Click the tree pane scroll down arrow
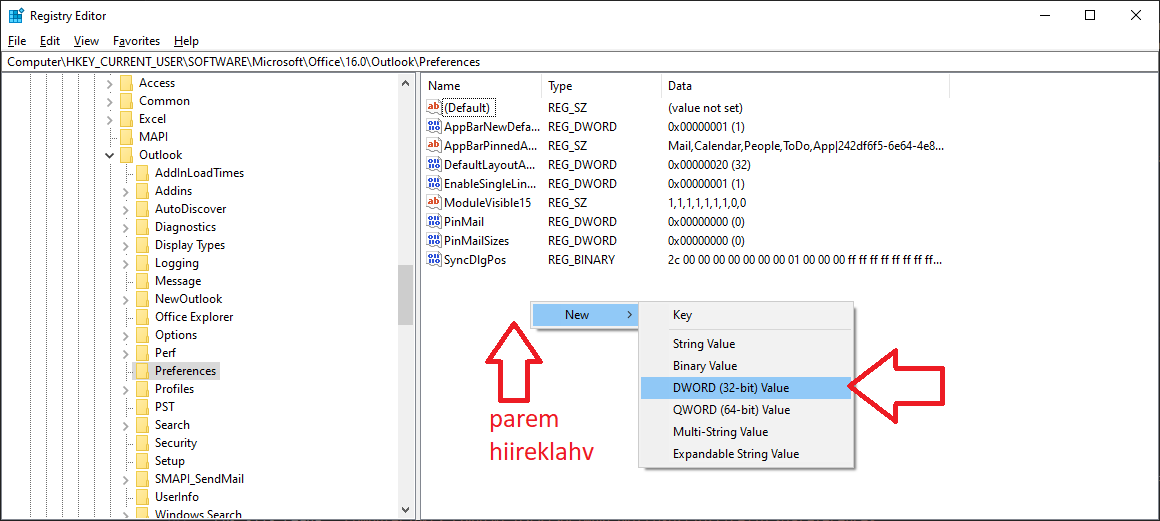This screenshot has height=521, width=1160. click(x=405, y=509)
